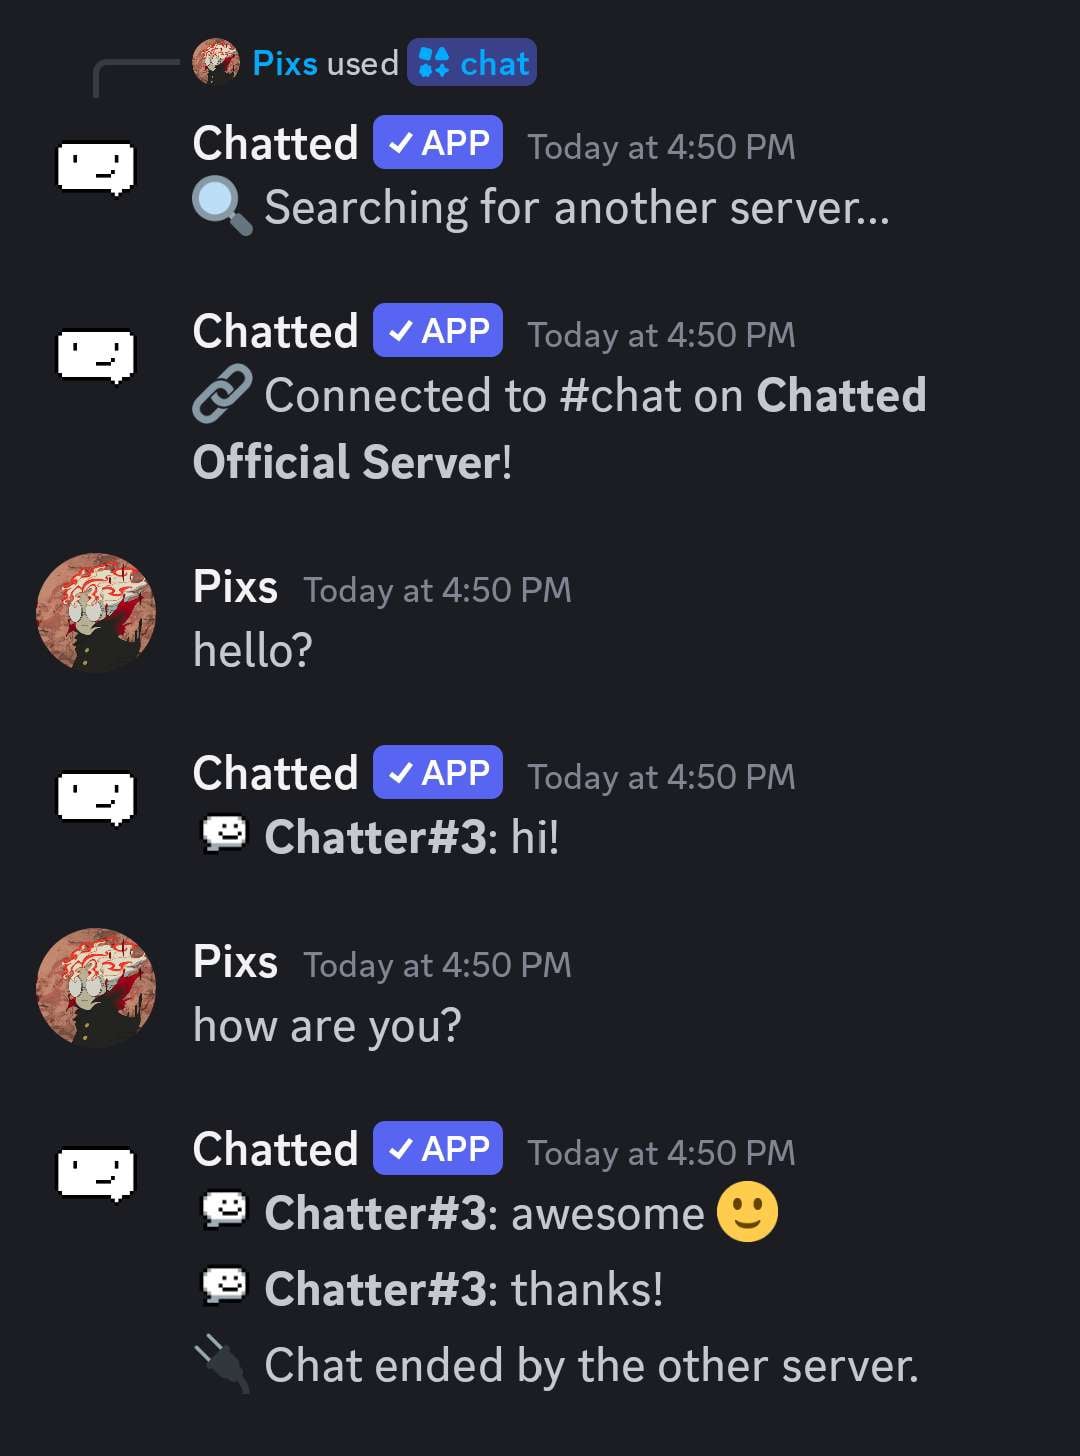
Task: Click timestamp on how are you message
Action: coord(437,965)
